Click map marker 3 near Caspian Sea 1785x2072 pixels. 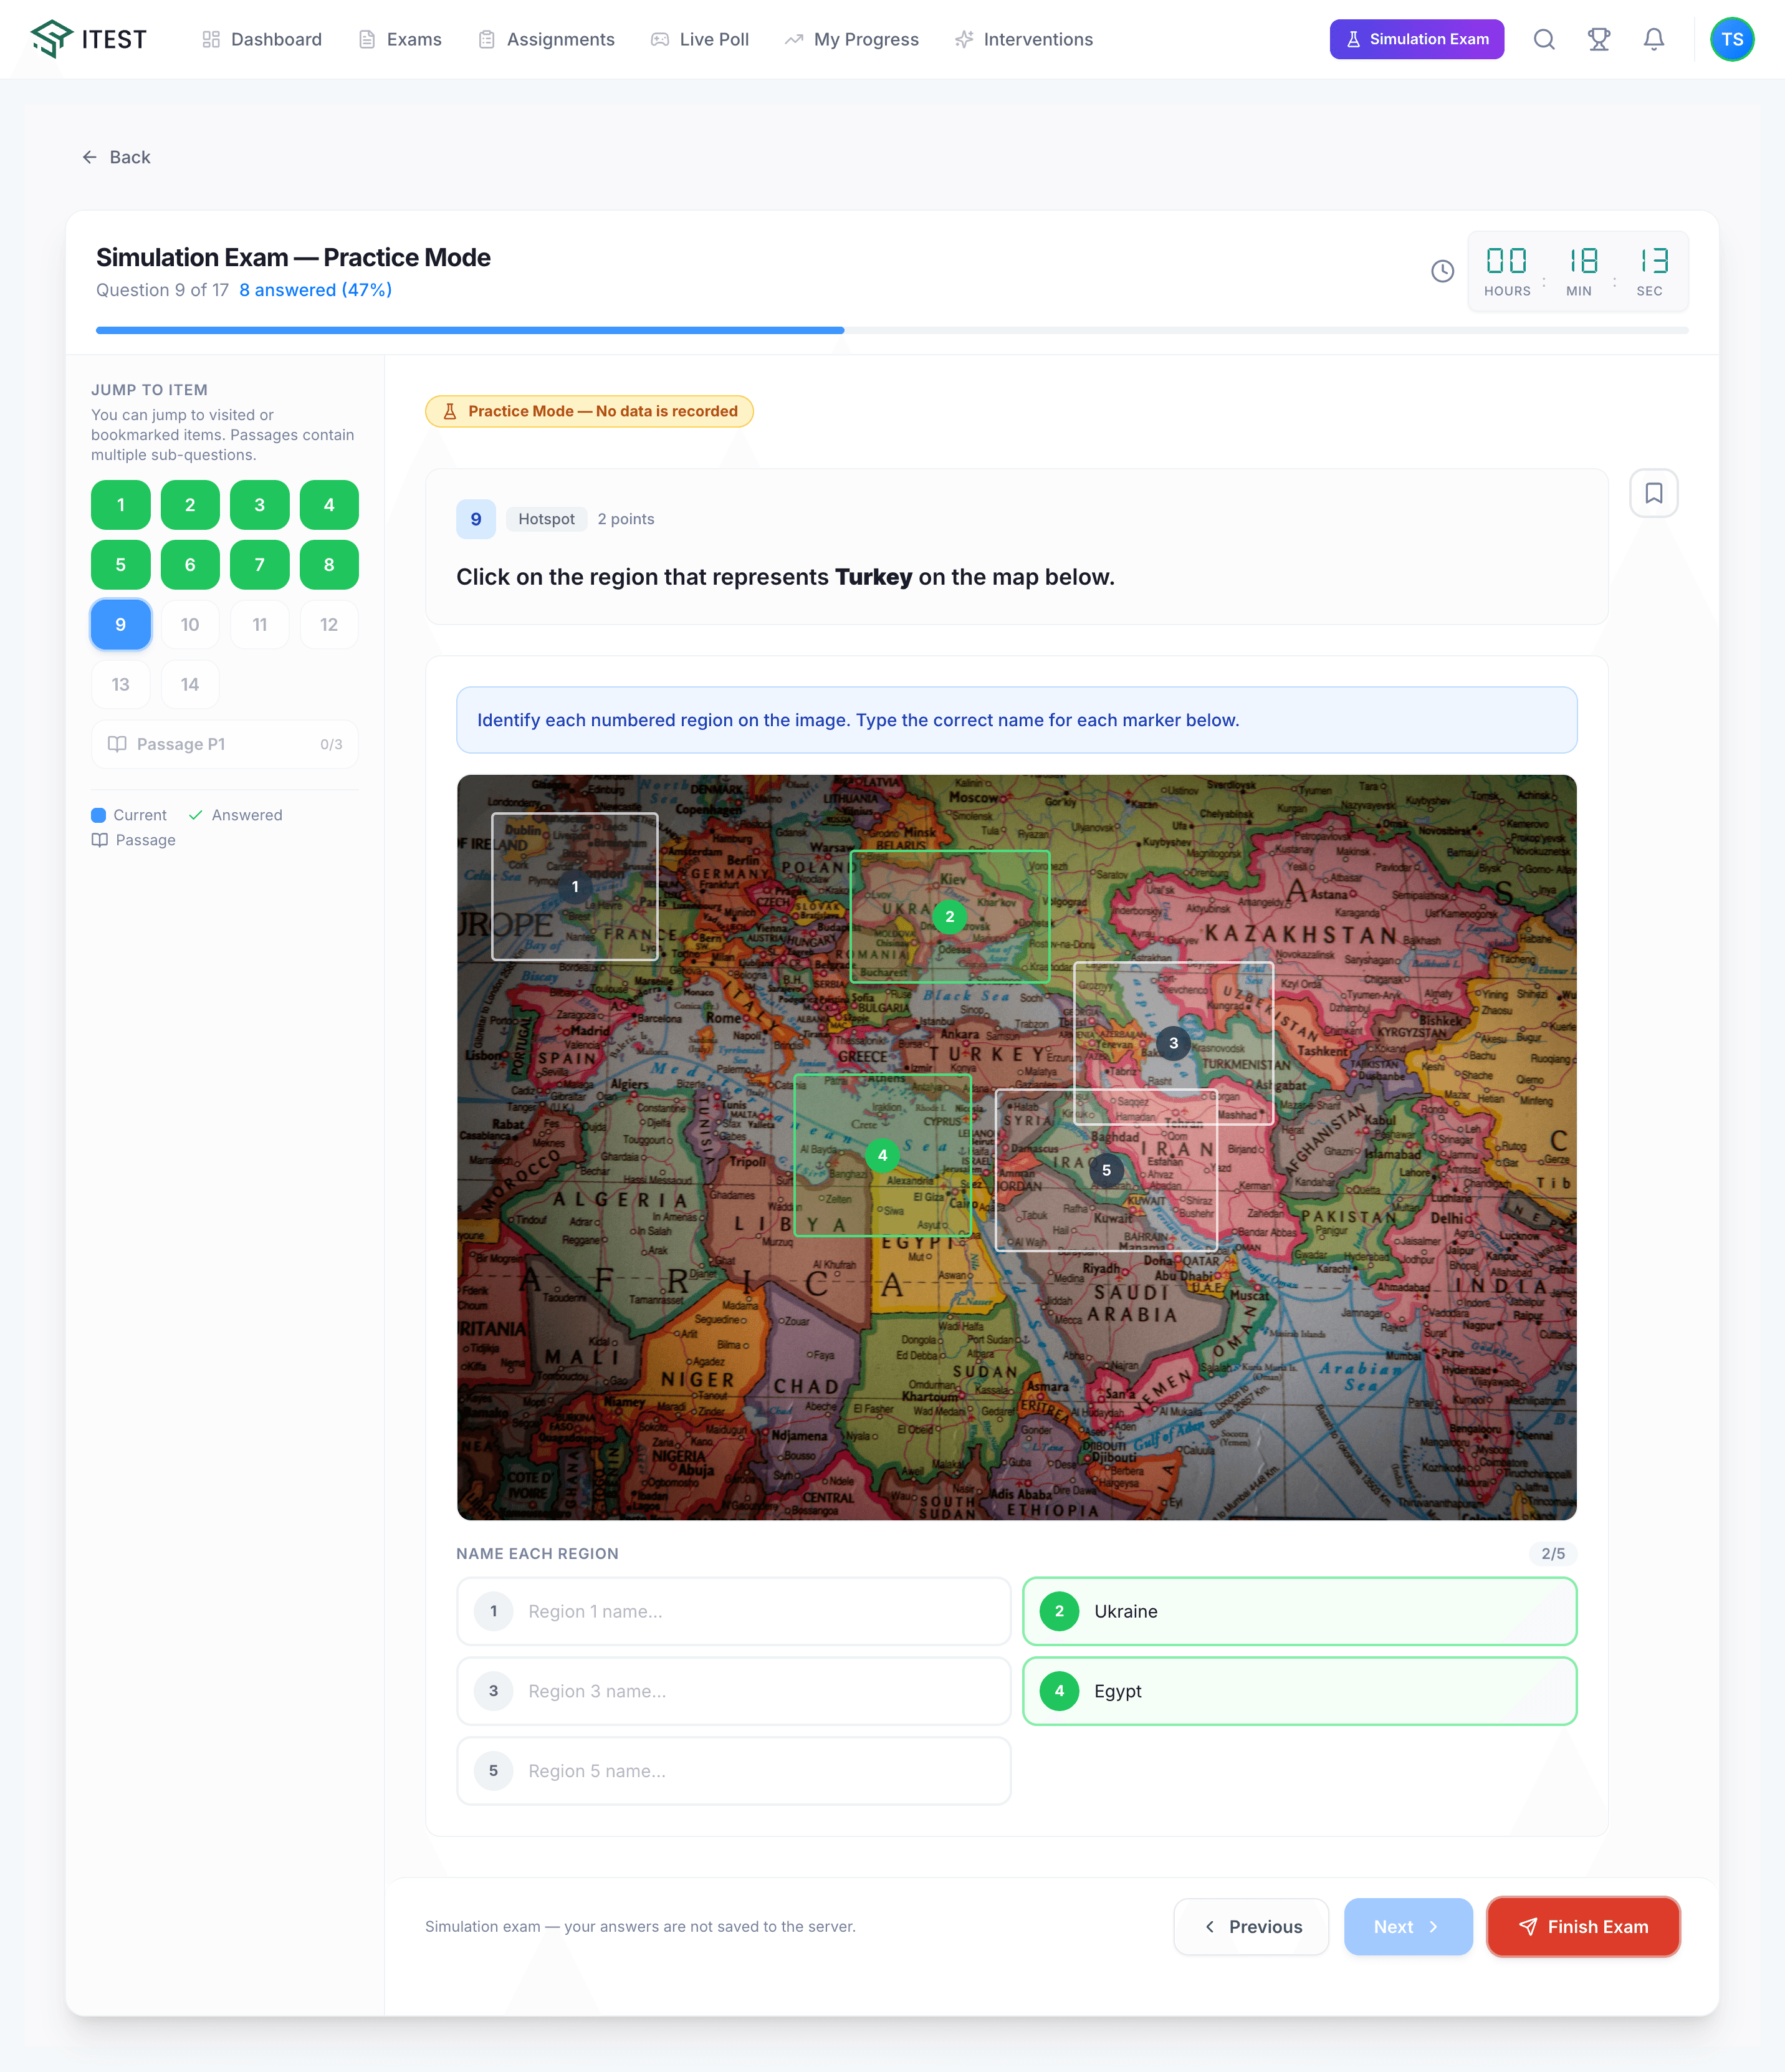[x=1174, y=1043]
